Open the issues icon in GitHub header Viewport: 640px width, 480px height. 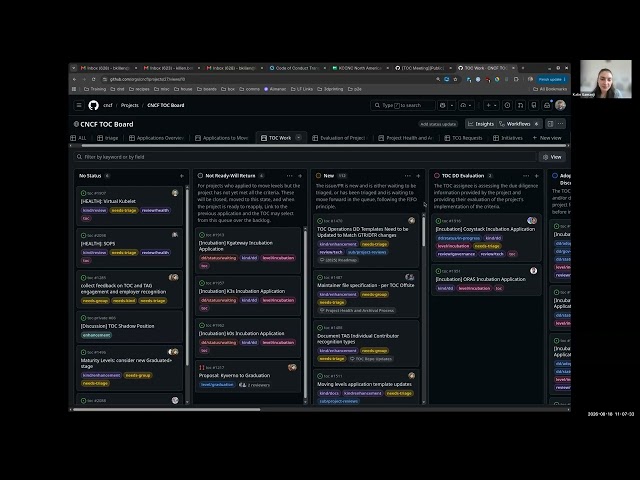507,105
